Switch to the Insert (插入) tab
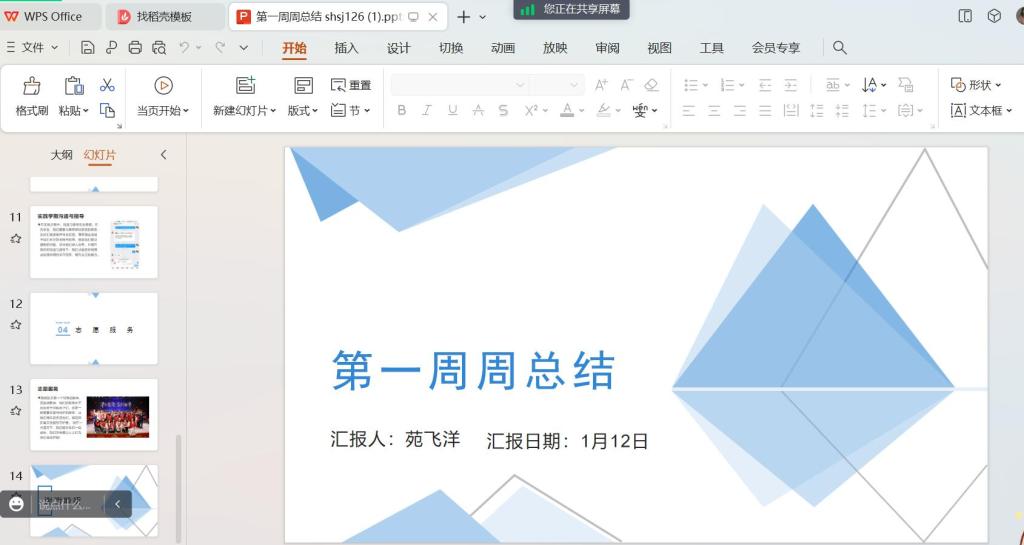The height and width of the screenshot is (545, 1024). (x=346, y=48)
